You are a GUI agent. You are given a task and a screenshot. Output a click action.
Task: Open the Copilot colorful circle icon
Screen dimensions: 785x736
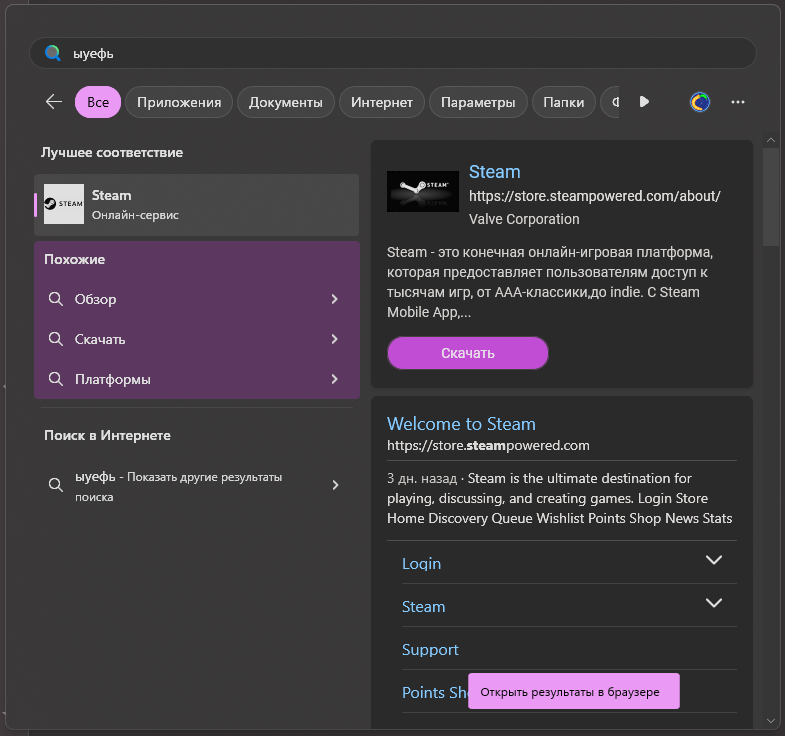pyautogui.click(x=700, y=102)
